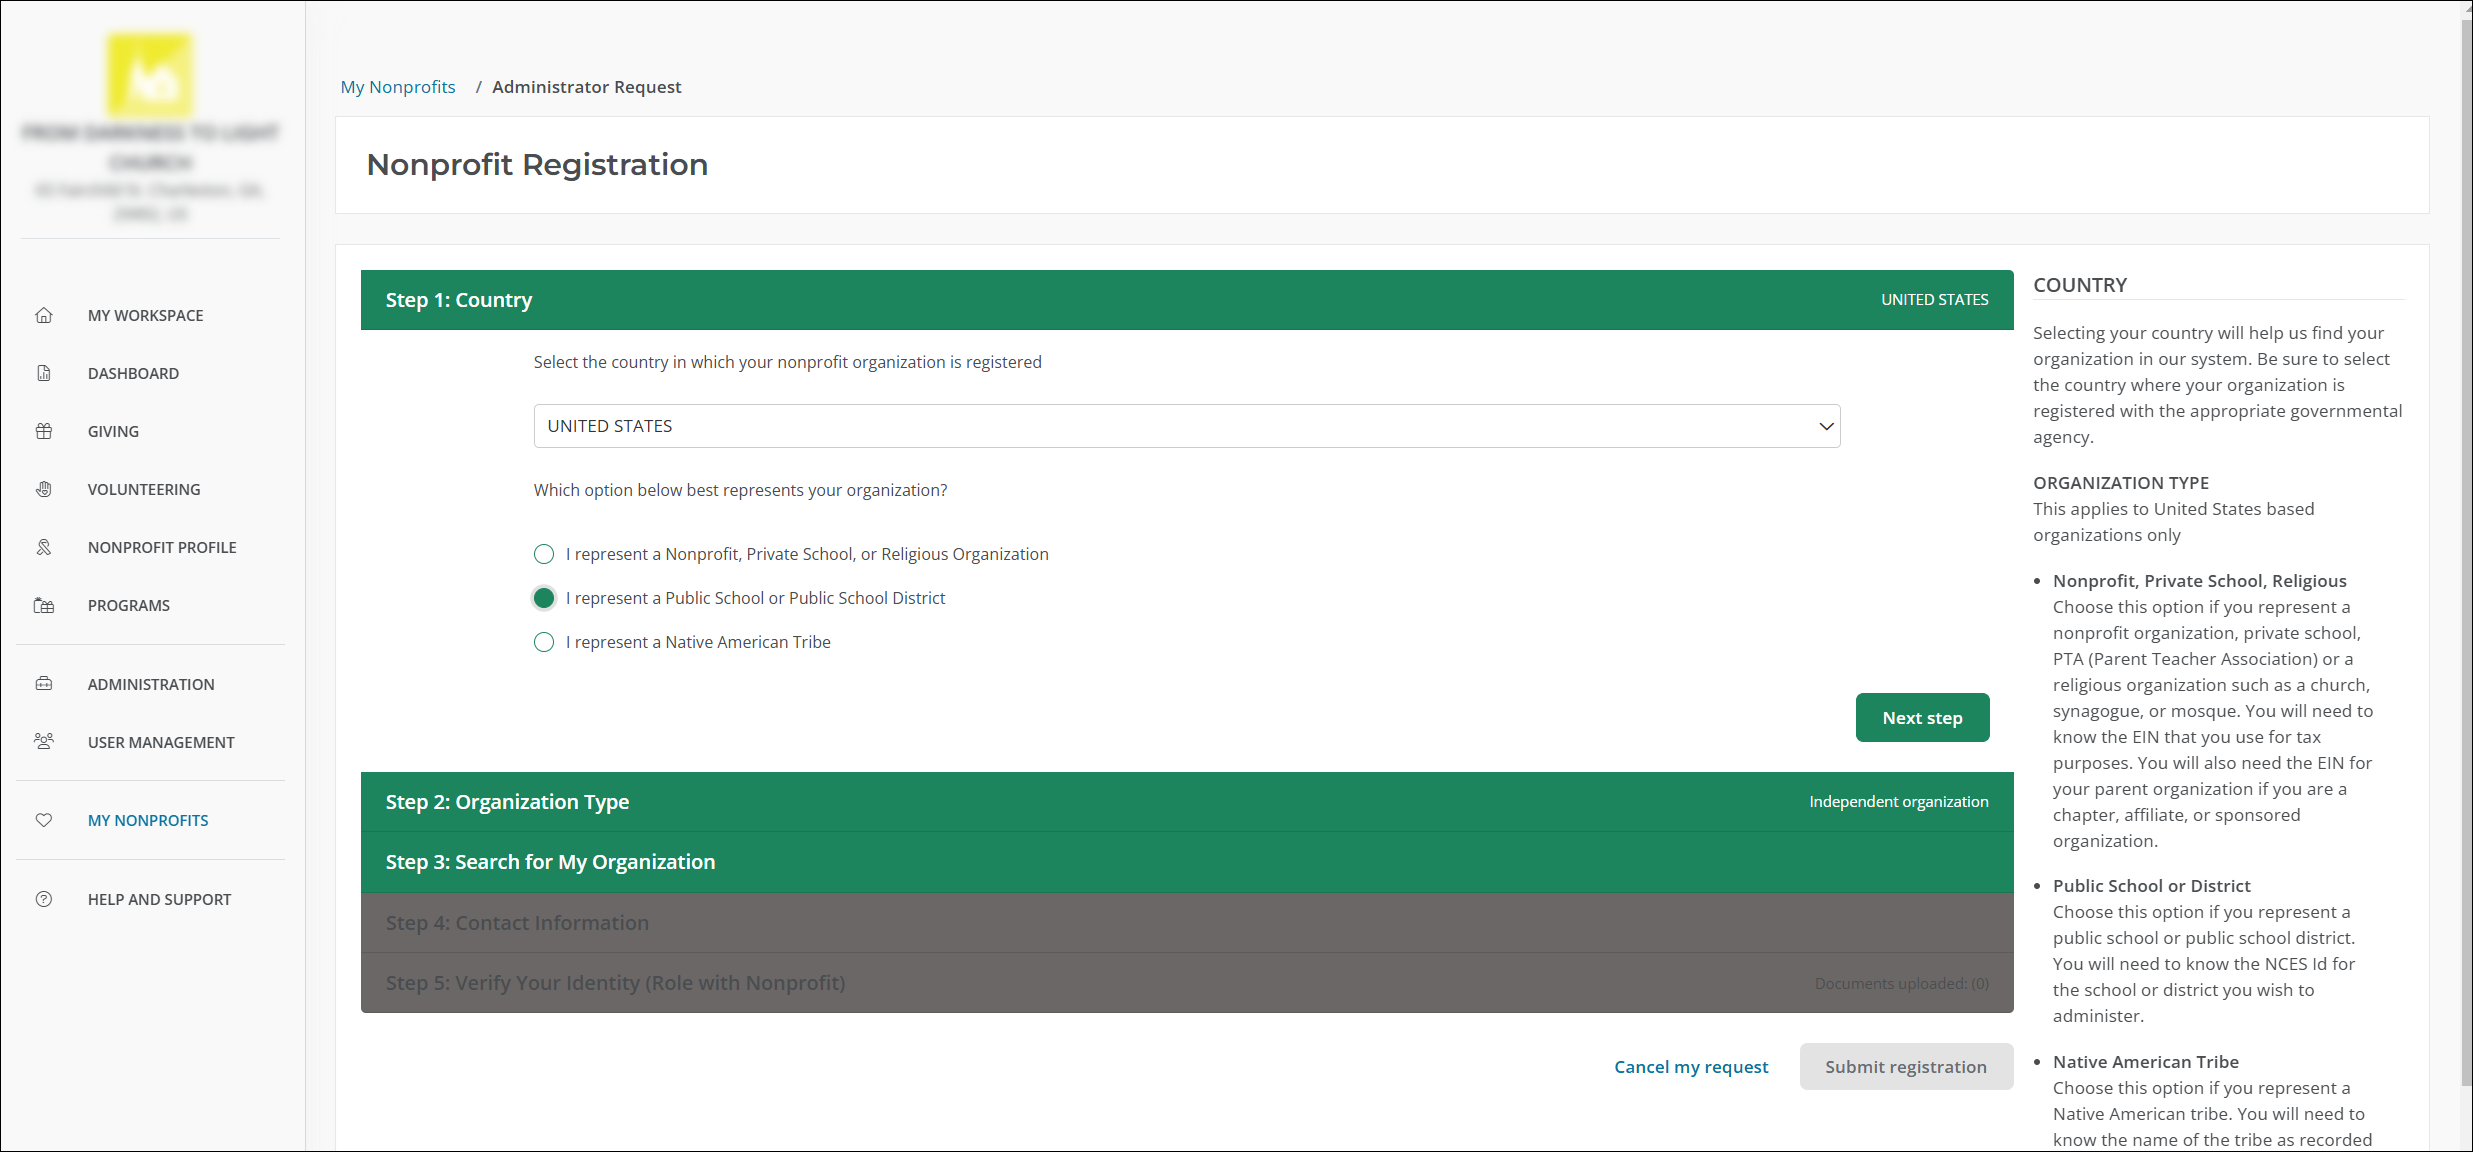Select Nonprofit, Private School, or Religious option
Screen dimensions: 2473x1152
point(544,554)
